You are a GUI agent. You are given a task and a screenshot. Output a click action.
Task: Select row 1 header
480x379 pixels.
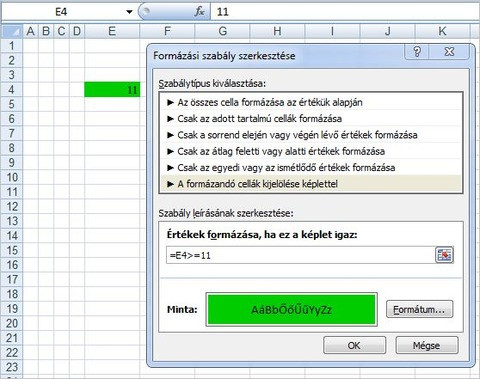12,46
